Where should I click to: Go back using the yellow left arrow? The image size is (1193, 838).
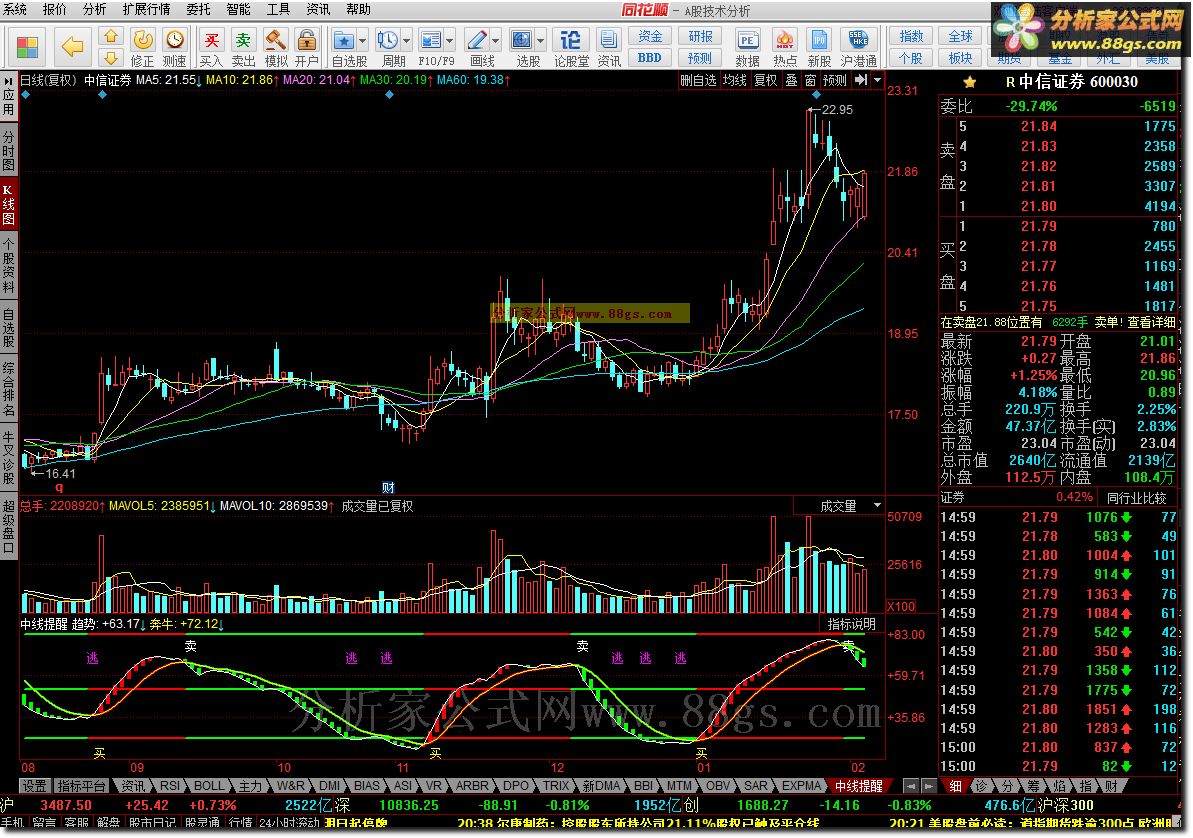click(72, 47)
